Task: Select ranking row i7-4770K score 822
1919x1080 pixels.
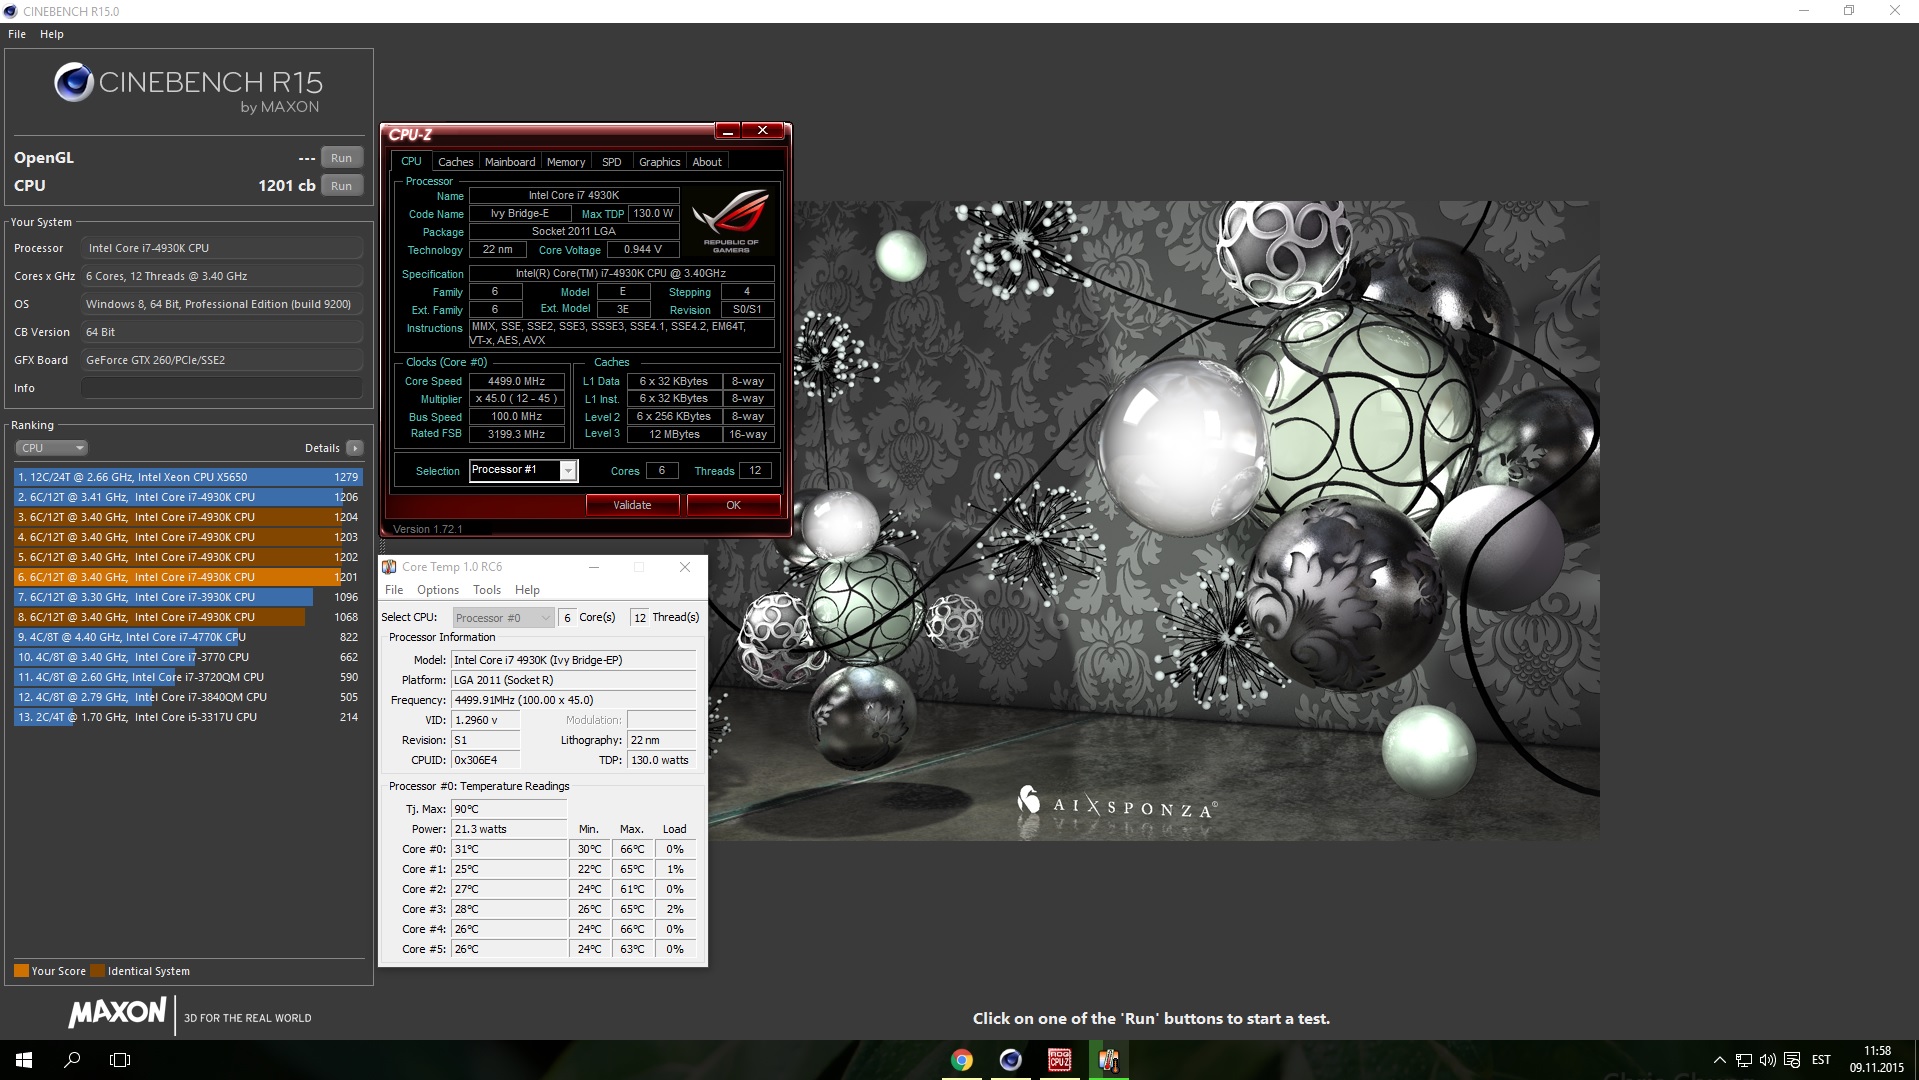Action: tap(188, 637)
